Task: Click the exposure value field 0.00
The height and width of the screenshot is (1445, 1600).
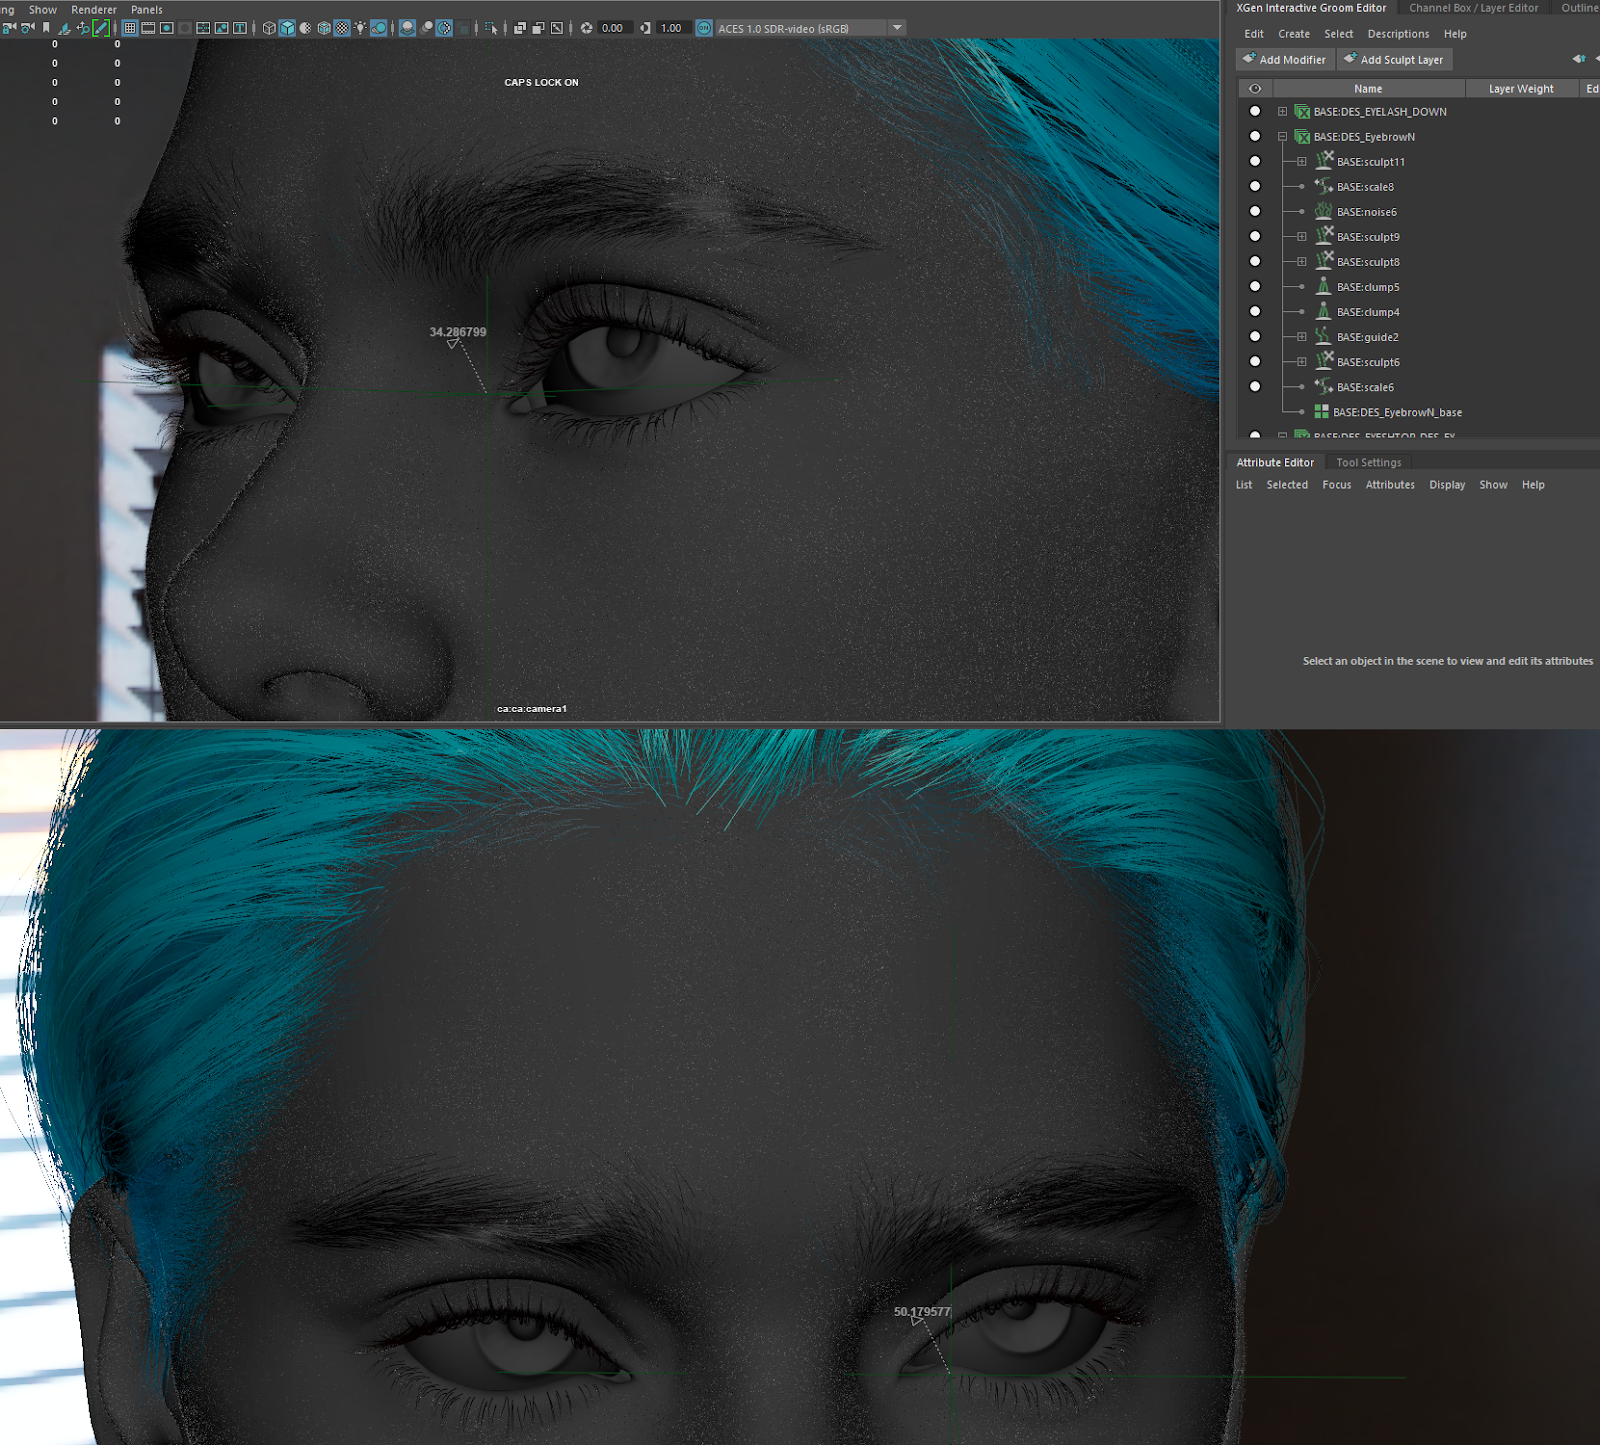Action: click(613, 28)
